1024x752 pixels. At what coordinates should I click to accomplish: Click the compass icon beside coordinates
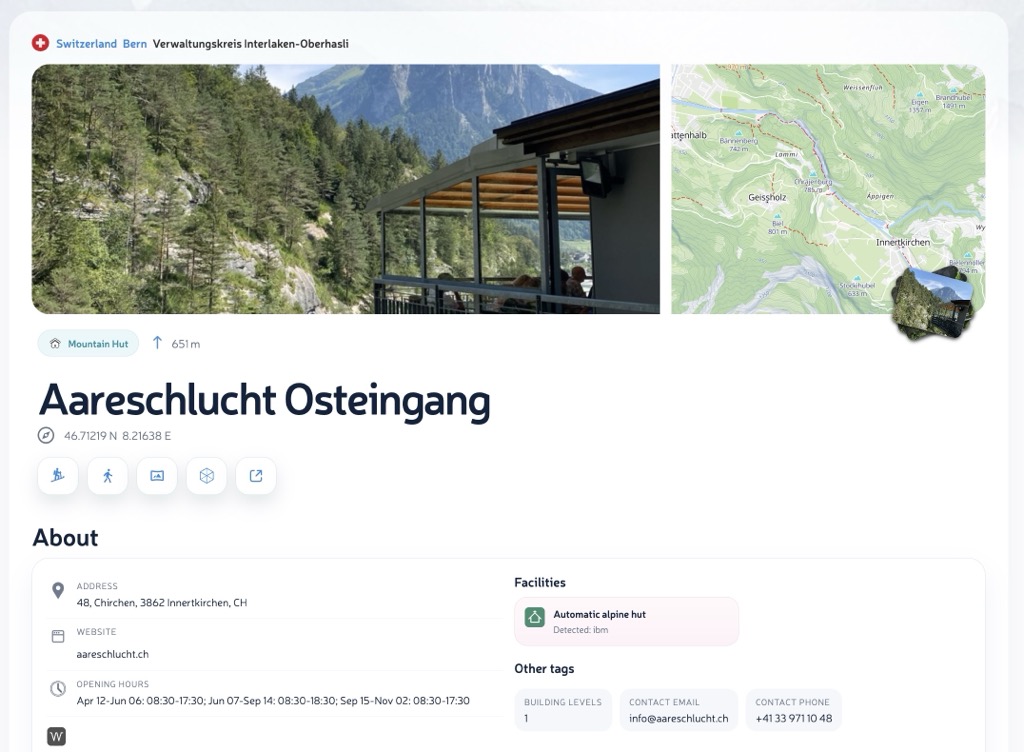click(46, 435)
